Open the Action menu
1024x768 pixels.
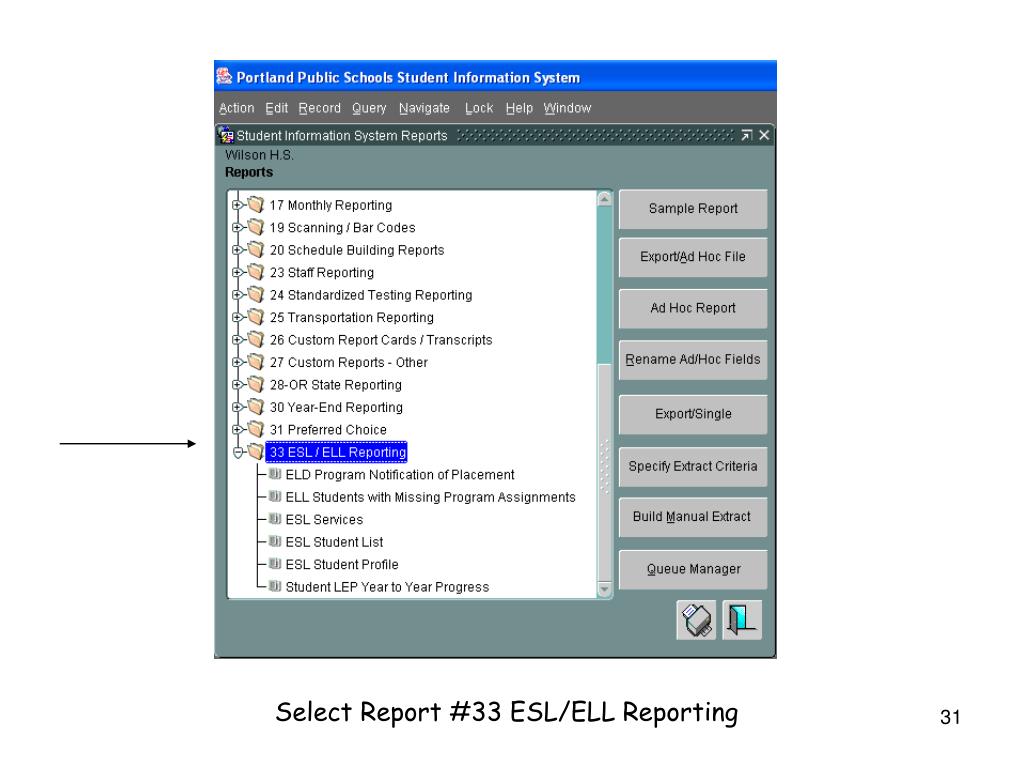point(236,108)
